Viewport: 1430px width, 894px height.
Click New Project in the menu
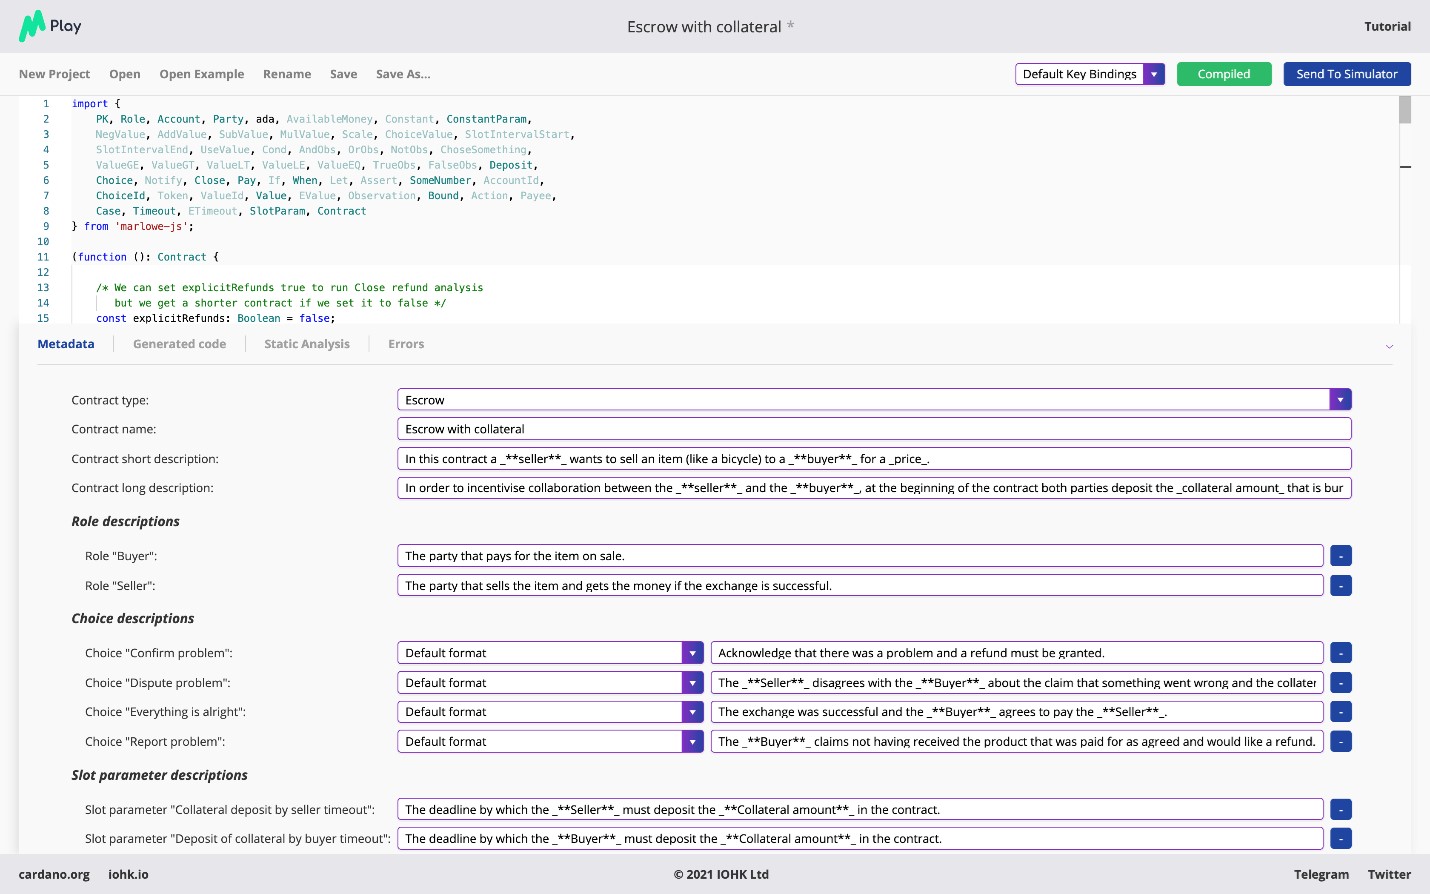55,74
